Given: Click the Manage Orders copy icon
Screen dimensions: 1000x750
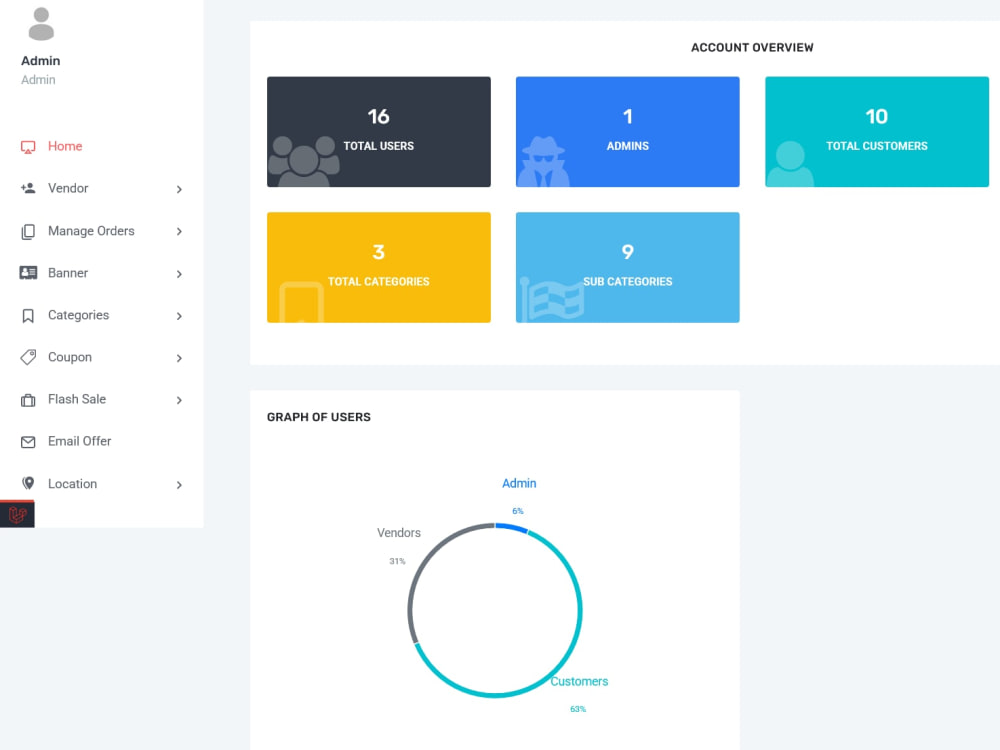Looking at the screenshot, I should coord(28,232).
